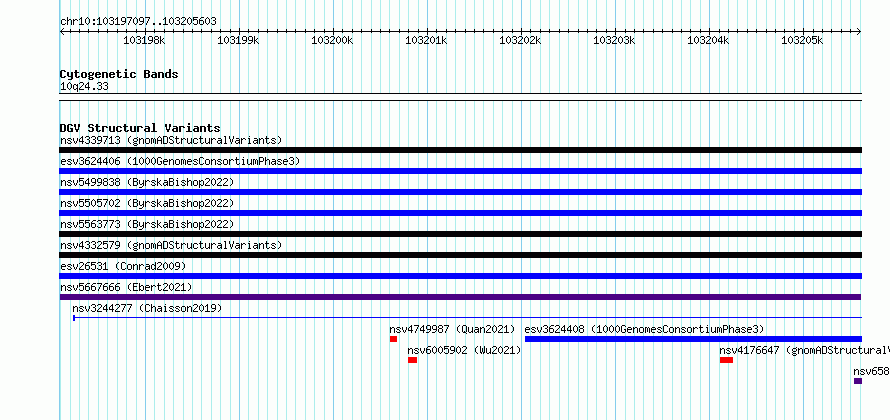Open variant label esv3624406 (1000GenomesConsortiumPhase3)

click(180, 161)
